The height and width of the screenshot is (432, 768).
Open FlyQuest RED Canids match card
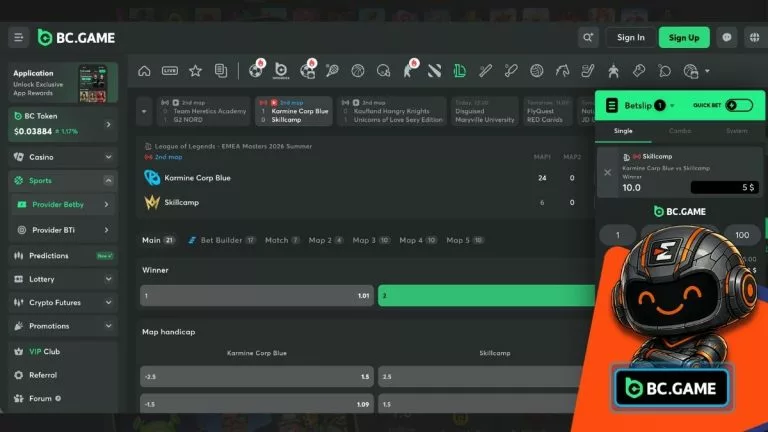click(x=548, y=111)
